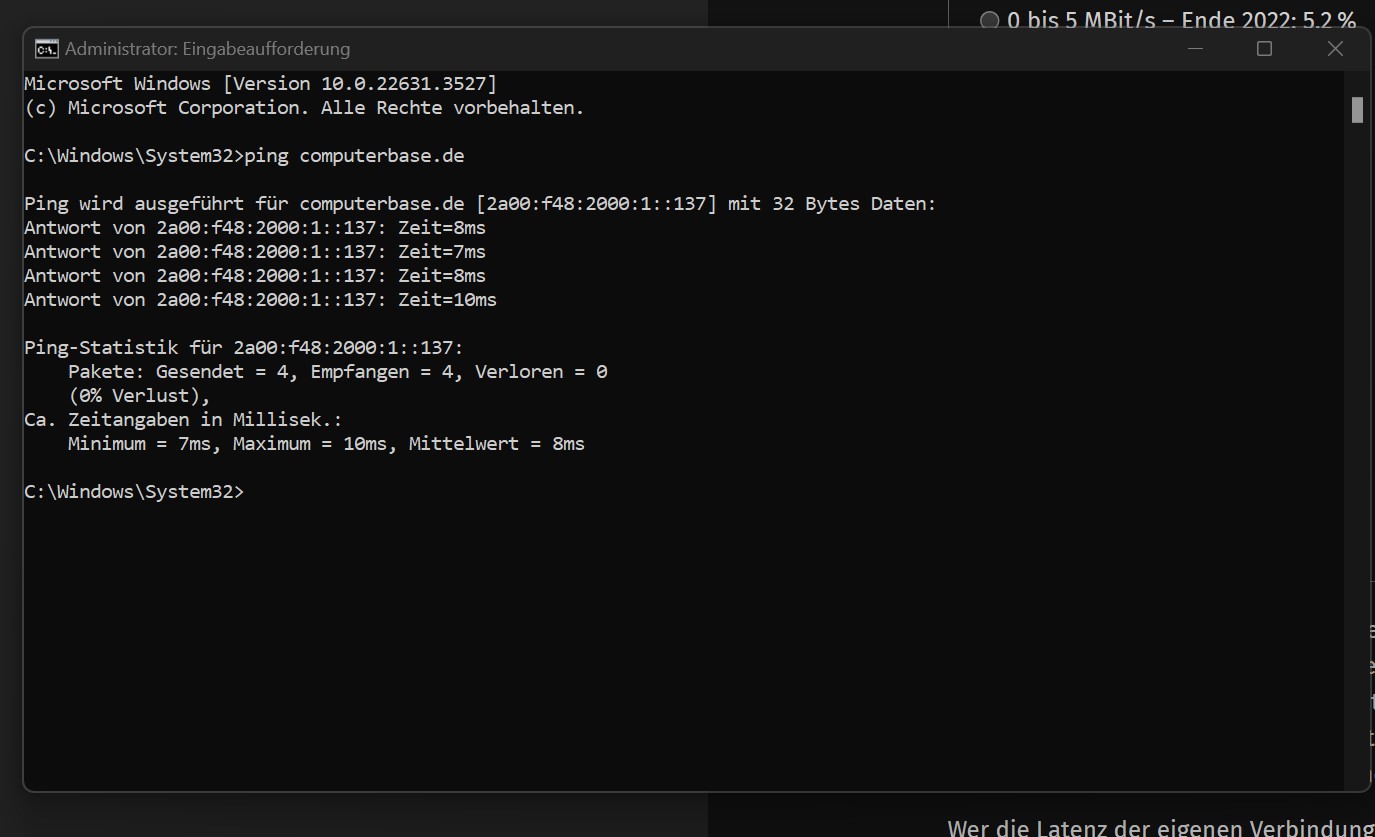
Task: Maximize the Eingabeaufforderung window
Action: tap(1264, 47)
